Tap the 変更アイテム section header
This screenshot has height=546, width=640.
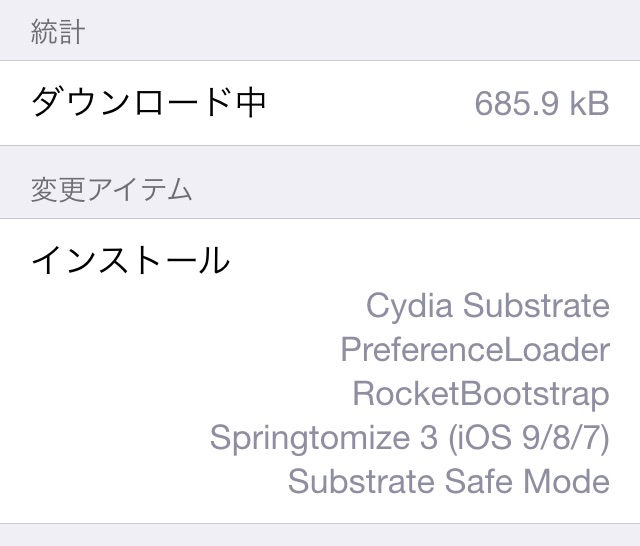[111, 190]
